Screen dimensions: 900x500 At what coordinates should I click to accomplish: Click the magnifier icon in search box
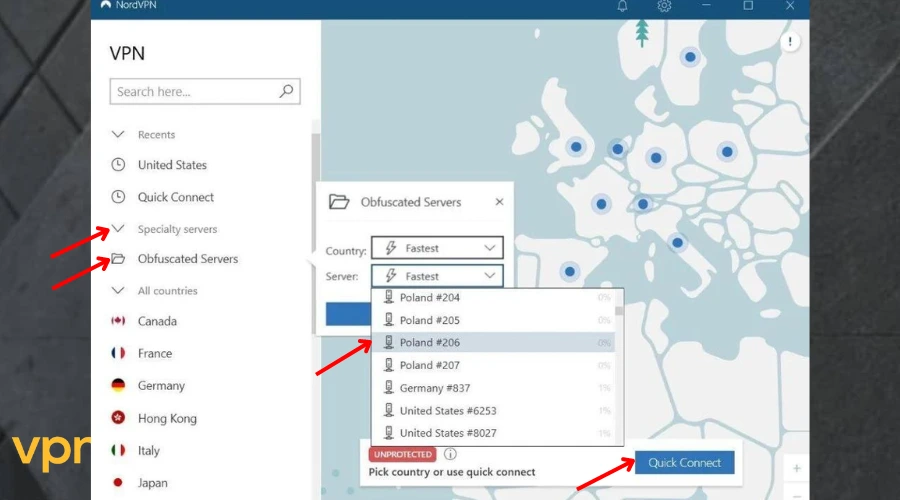[287, 91]
